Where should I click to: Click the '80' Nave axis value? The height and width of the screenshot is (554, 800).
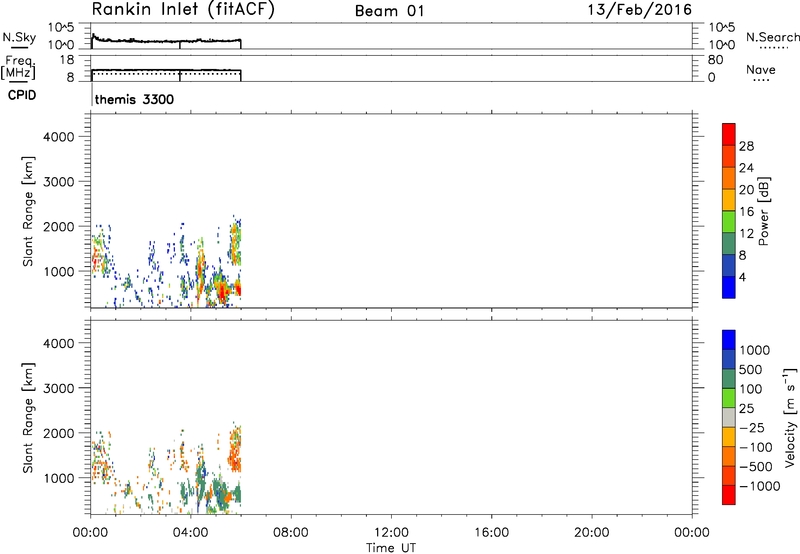(x=715, y=60)
